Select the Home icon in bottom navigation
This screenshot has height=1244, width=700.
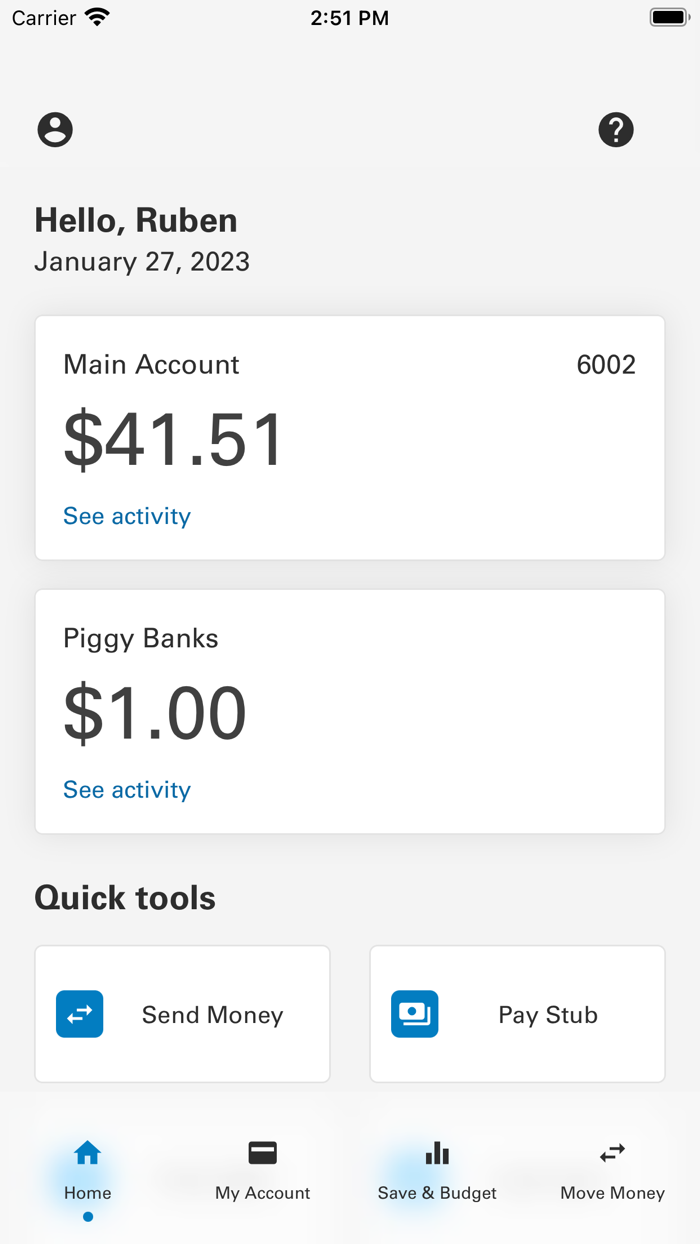tap(87, 1153)
